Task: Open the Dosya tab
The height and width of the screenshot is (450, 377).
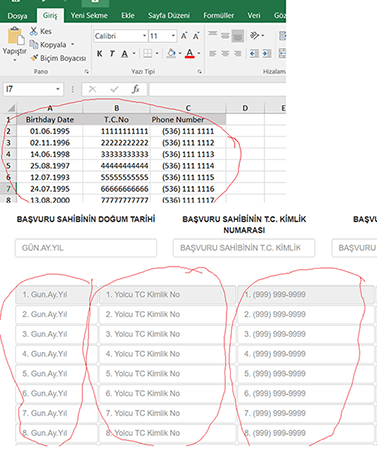Action: [17, 16]
